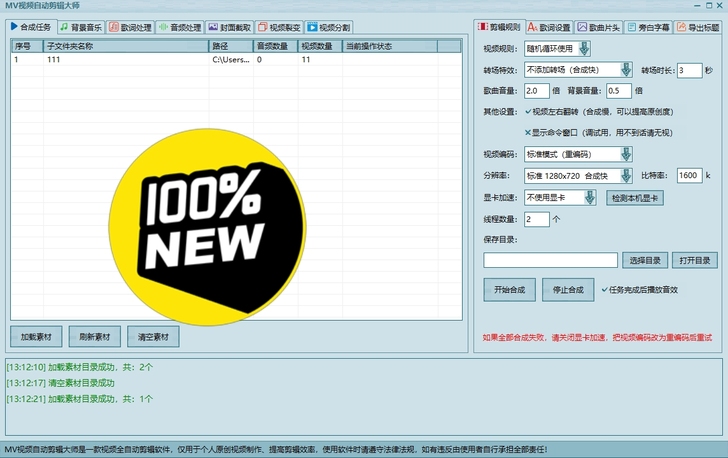Open the 转场特效 dropdown list
The width and height of the screenshot is (728, 458).
tap(626, 70)
